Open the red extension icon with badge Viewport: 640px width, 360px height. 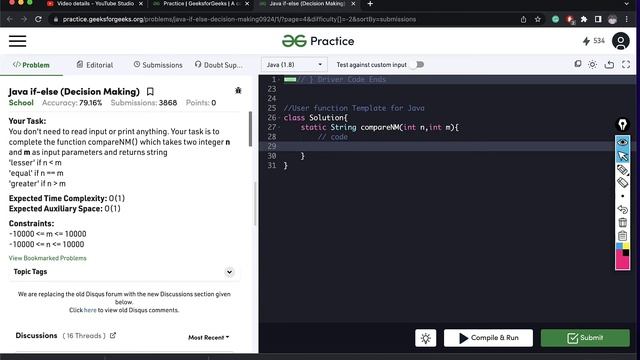(x=570, y=19)
